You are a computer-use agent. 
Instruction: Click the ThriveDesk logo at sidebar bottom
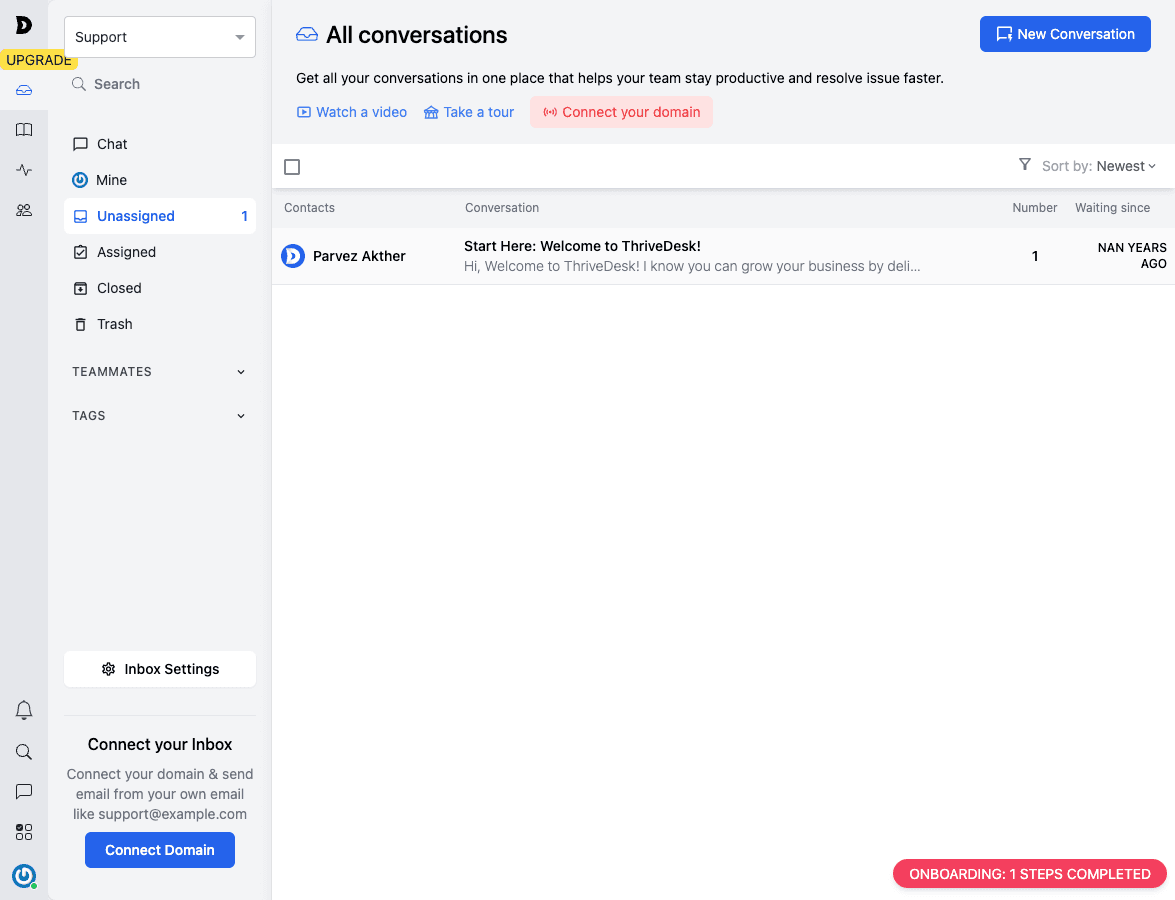pyautogui.click(x=24, y=876)
